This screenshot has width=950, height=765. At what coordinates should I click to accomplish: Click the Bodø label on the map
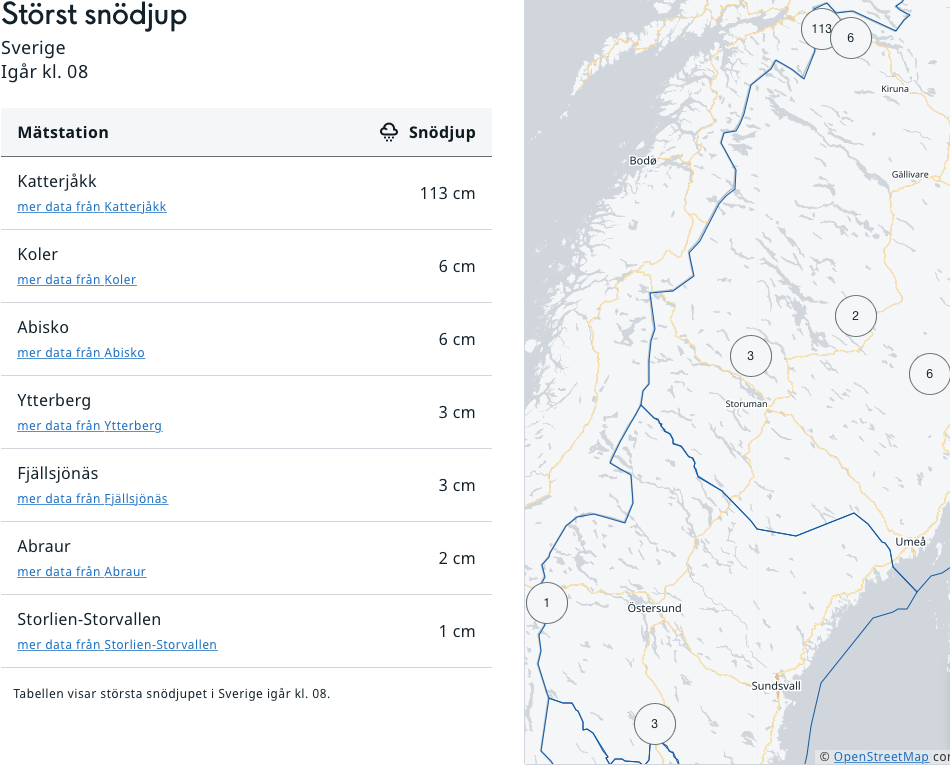pos(643,161)
